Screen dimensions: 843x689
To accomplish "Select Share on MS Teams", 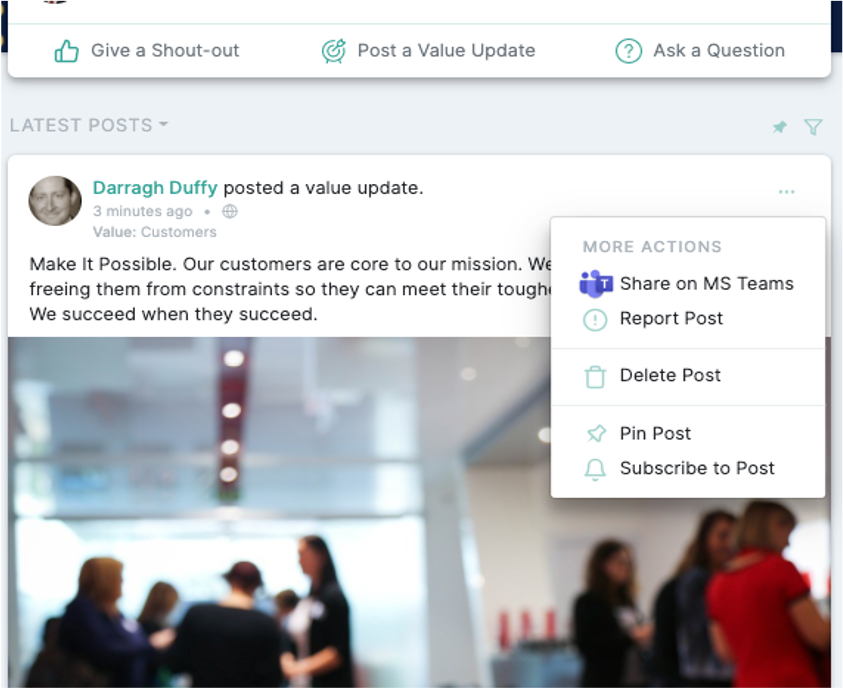I will (688, 283).
